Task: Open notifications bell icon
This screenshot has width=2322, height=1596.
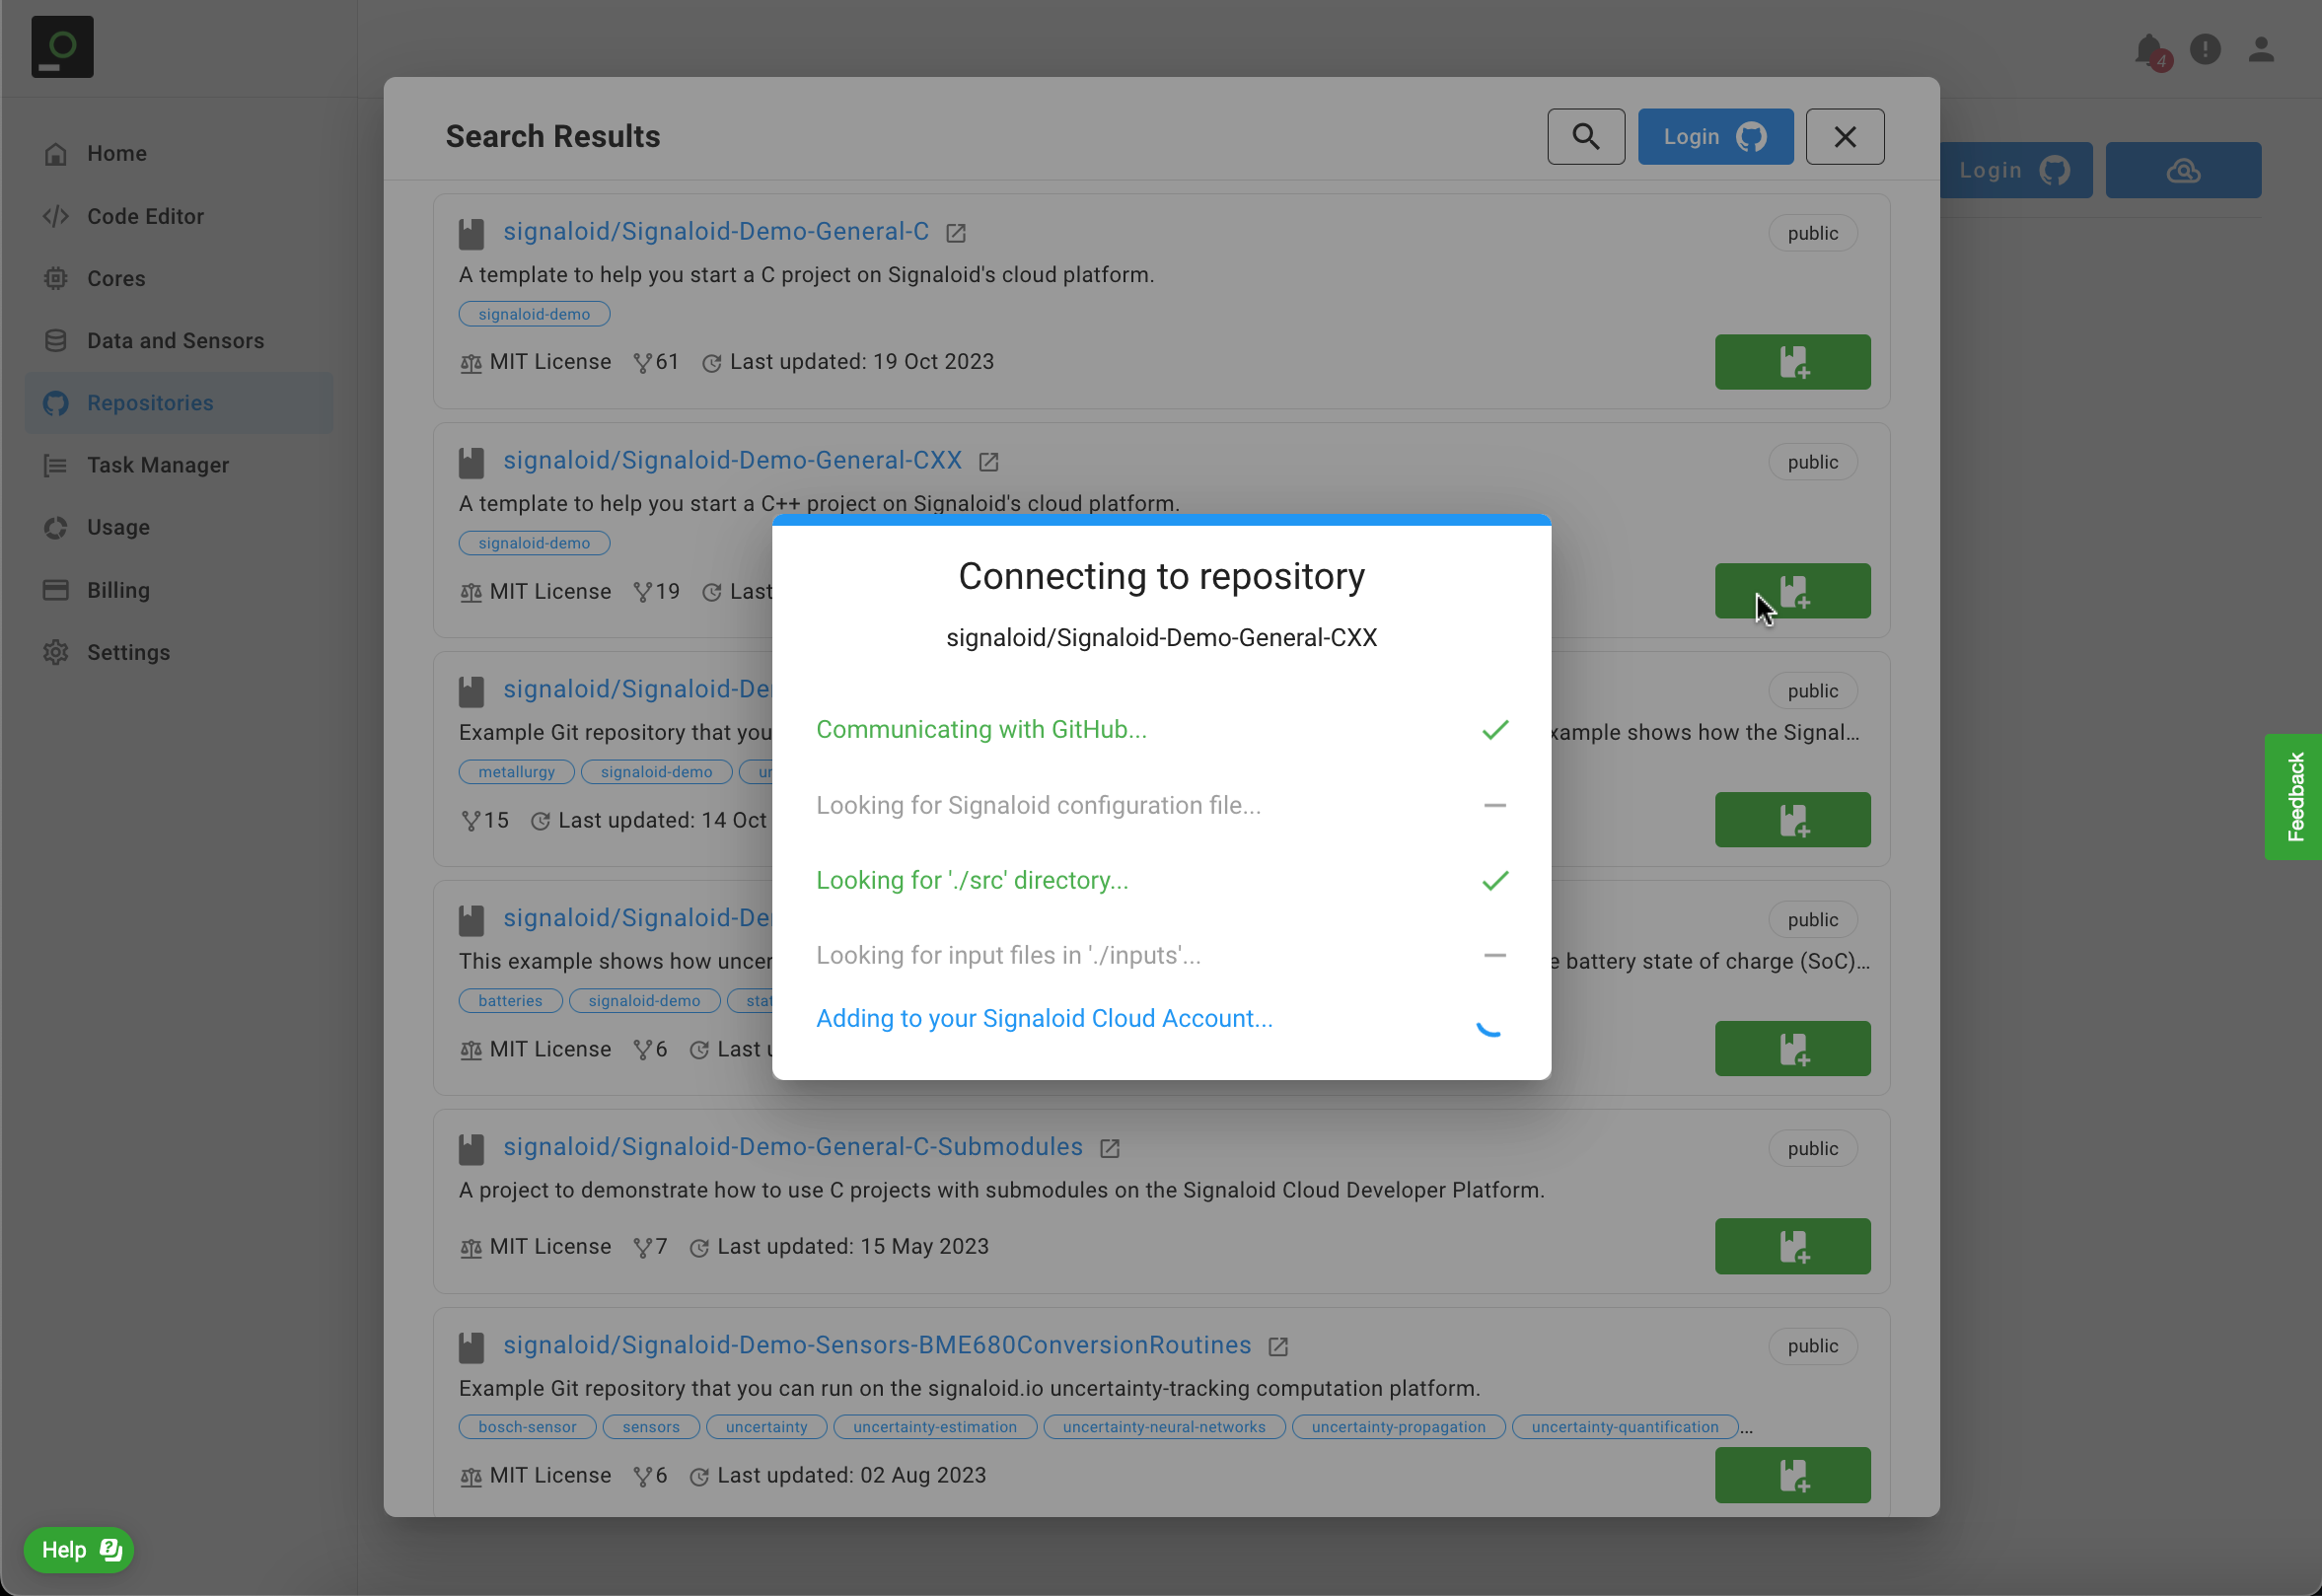Action: (x=2148, y=49)
